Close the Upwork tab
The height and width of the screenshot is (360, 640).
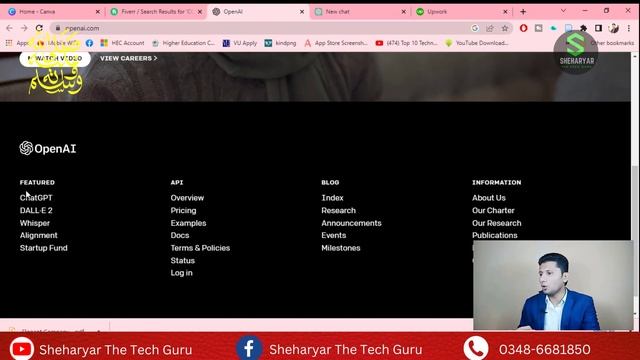[505, 12]
